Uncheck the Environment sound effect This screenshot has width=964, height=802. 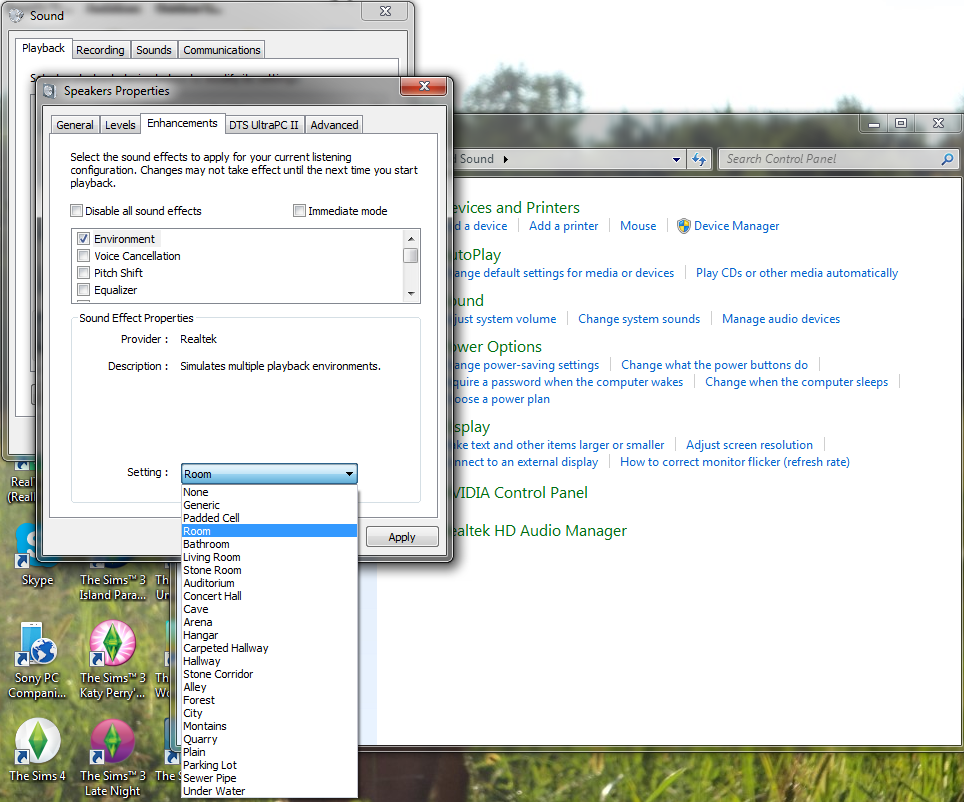click(x=84, y=239)
